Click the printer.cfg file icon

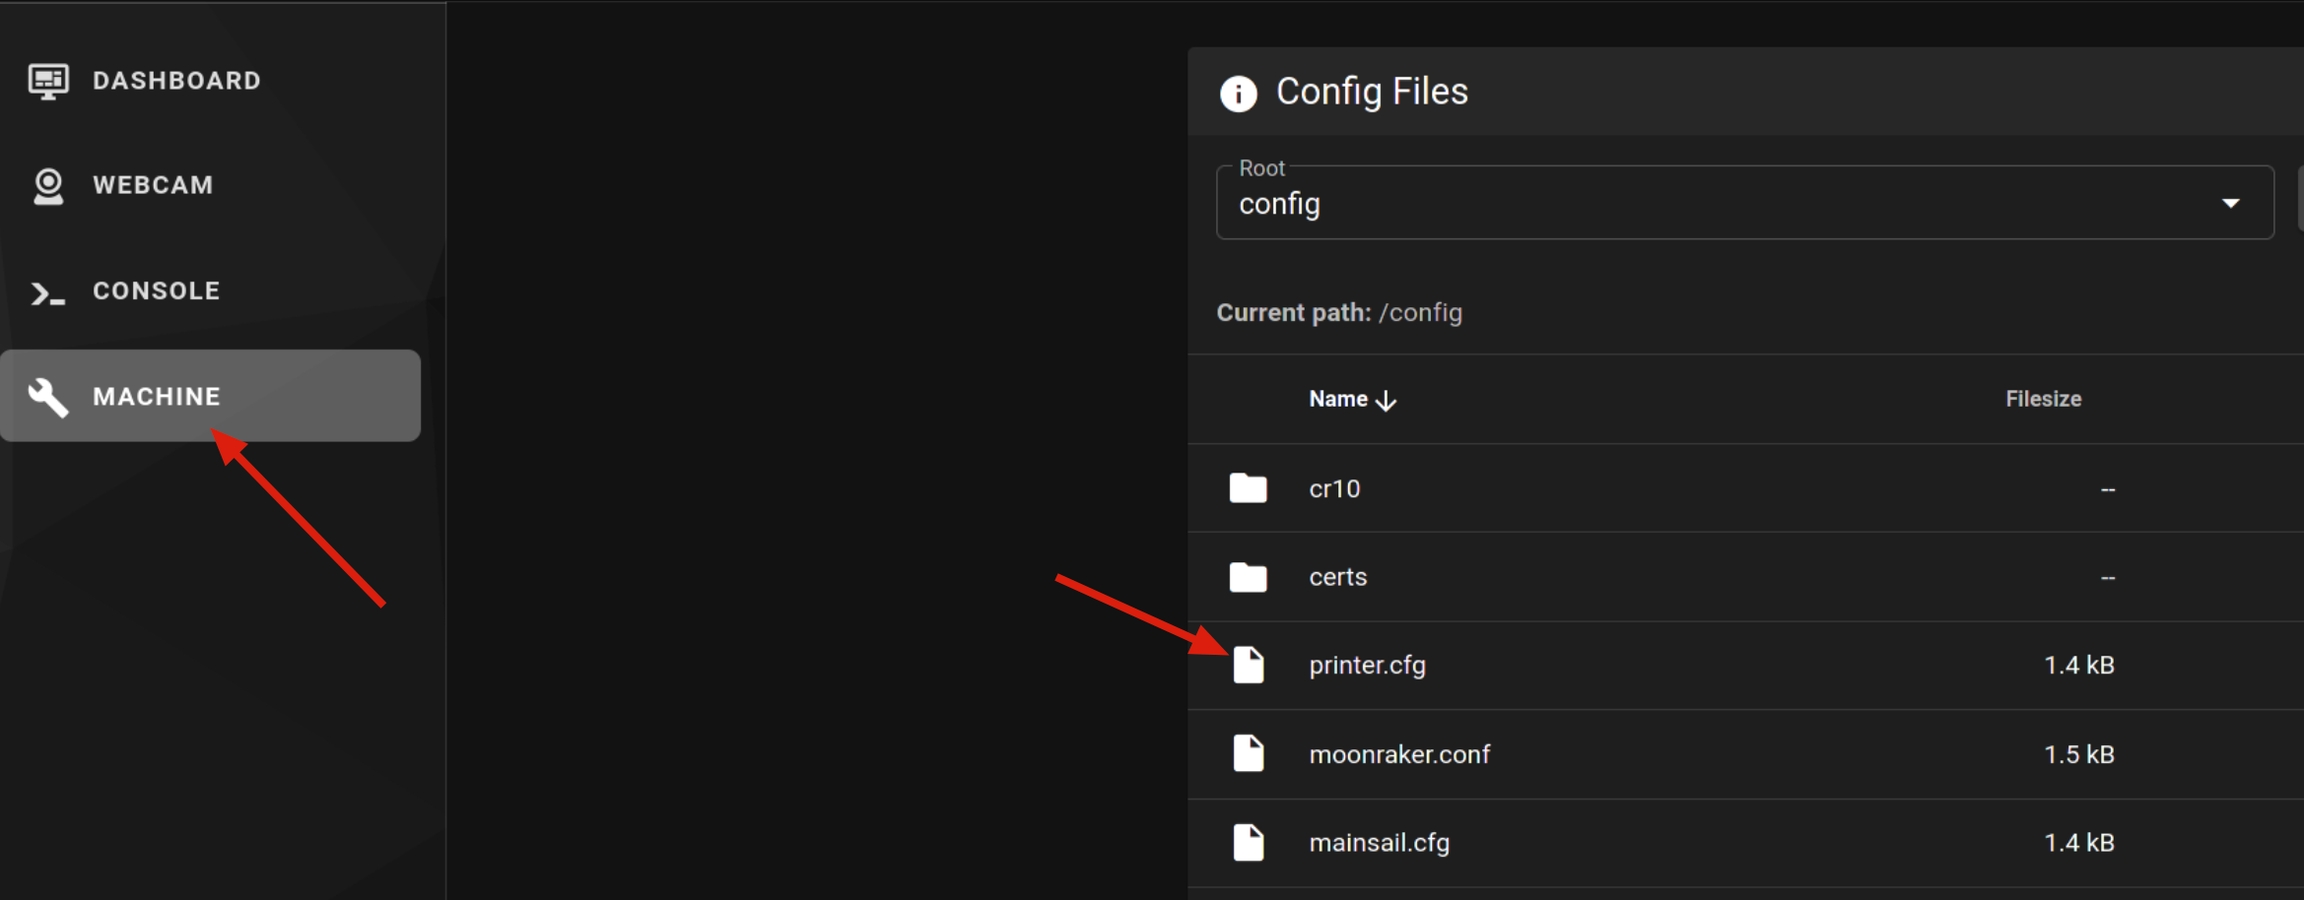pyautogui.click(x=1248, y=665)
